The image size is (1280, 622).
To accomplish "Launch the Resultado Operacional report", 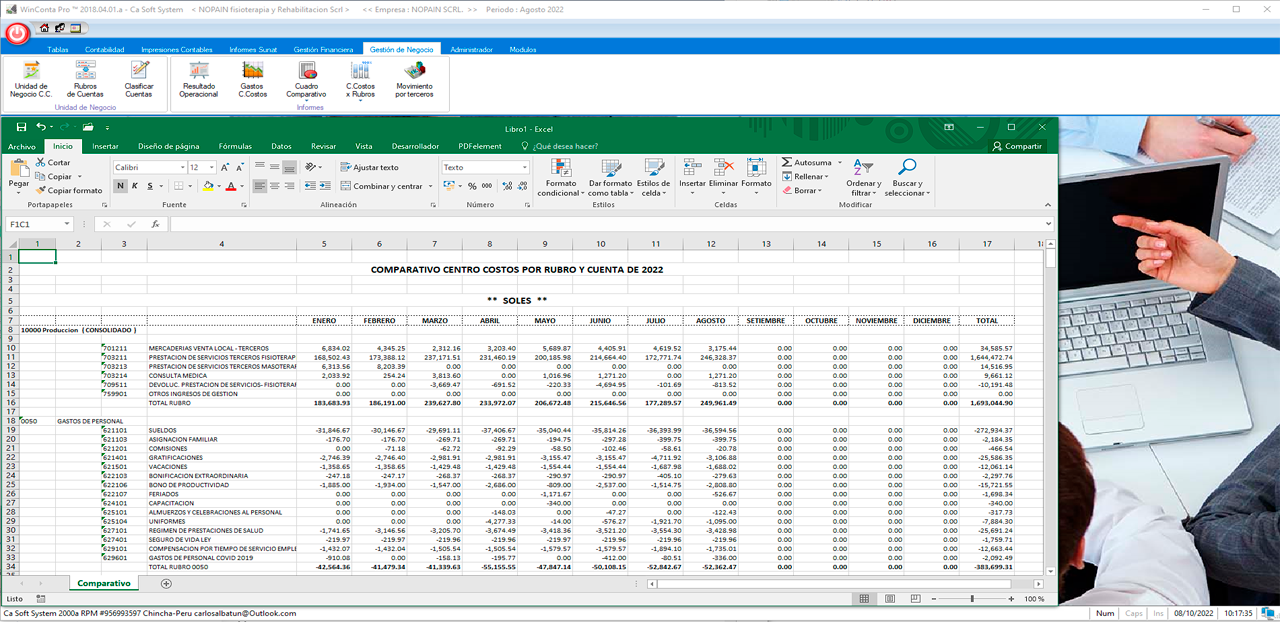I will tap(198, 78).
